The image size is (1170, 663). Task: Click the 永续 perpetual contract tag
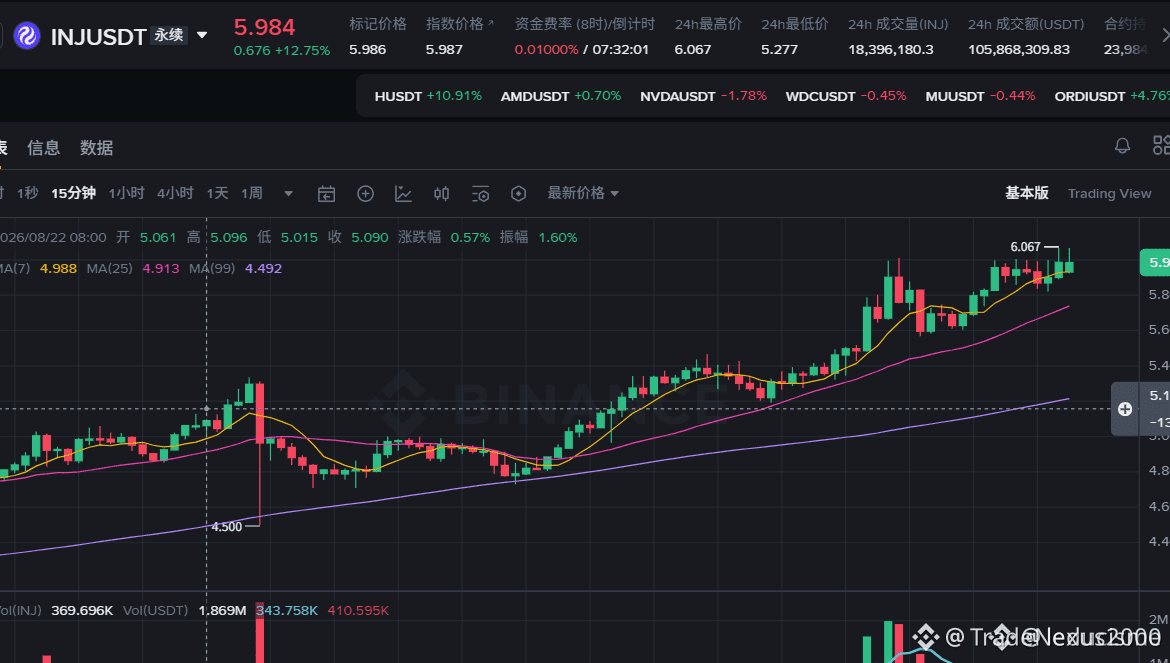pyautogui.click(x=169, y=35)
